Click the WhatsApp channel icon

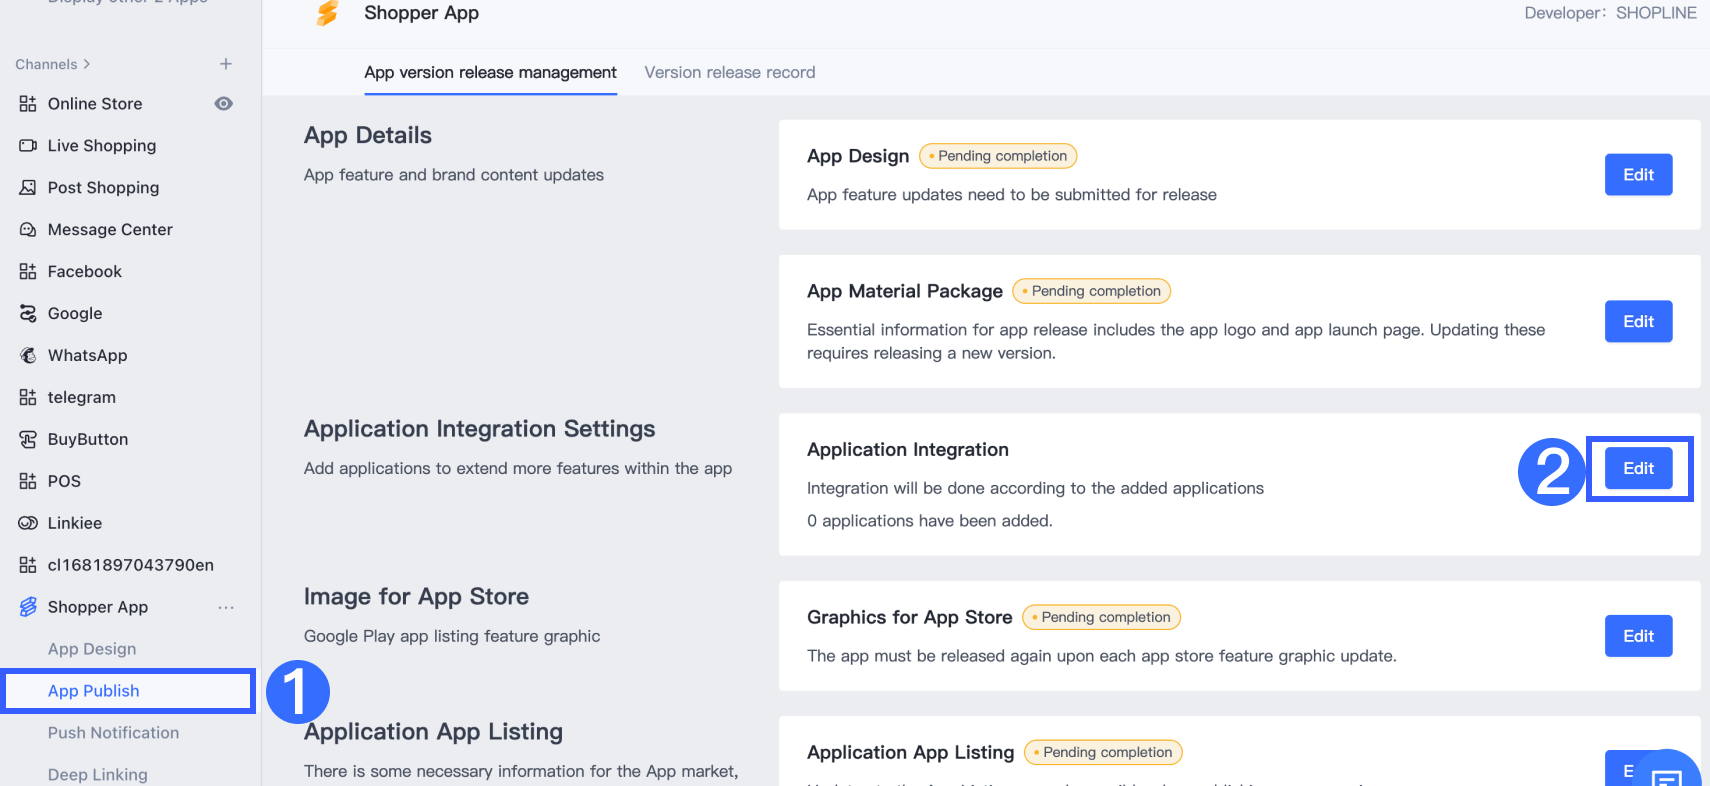[x=28, y=356]
